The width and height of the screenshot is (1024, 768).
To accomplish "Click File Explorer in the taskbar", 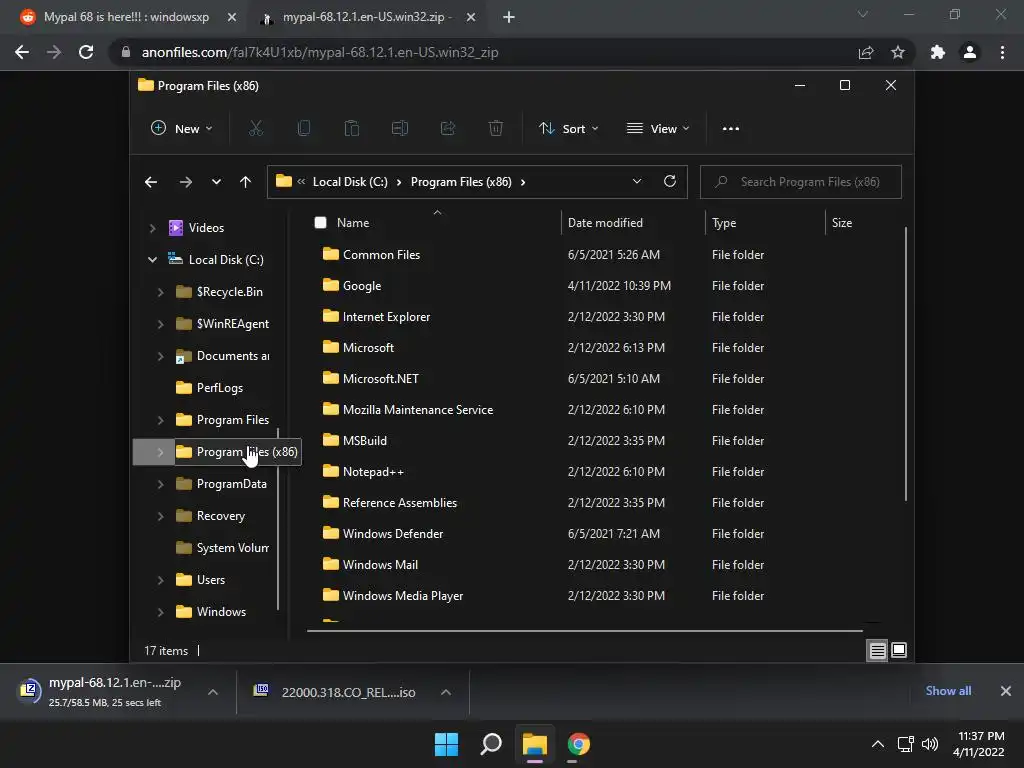I will [x=534, y=744].
